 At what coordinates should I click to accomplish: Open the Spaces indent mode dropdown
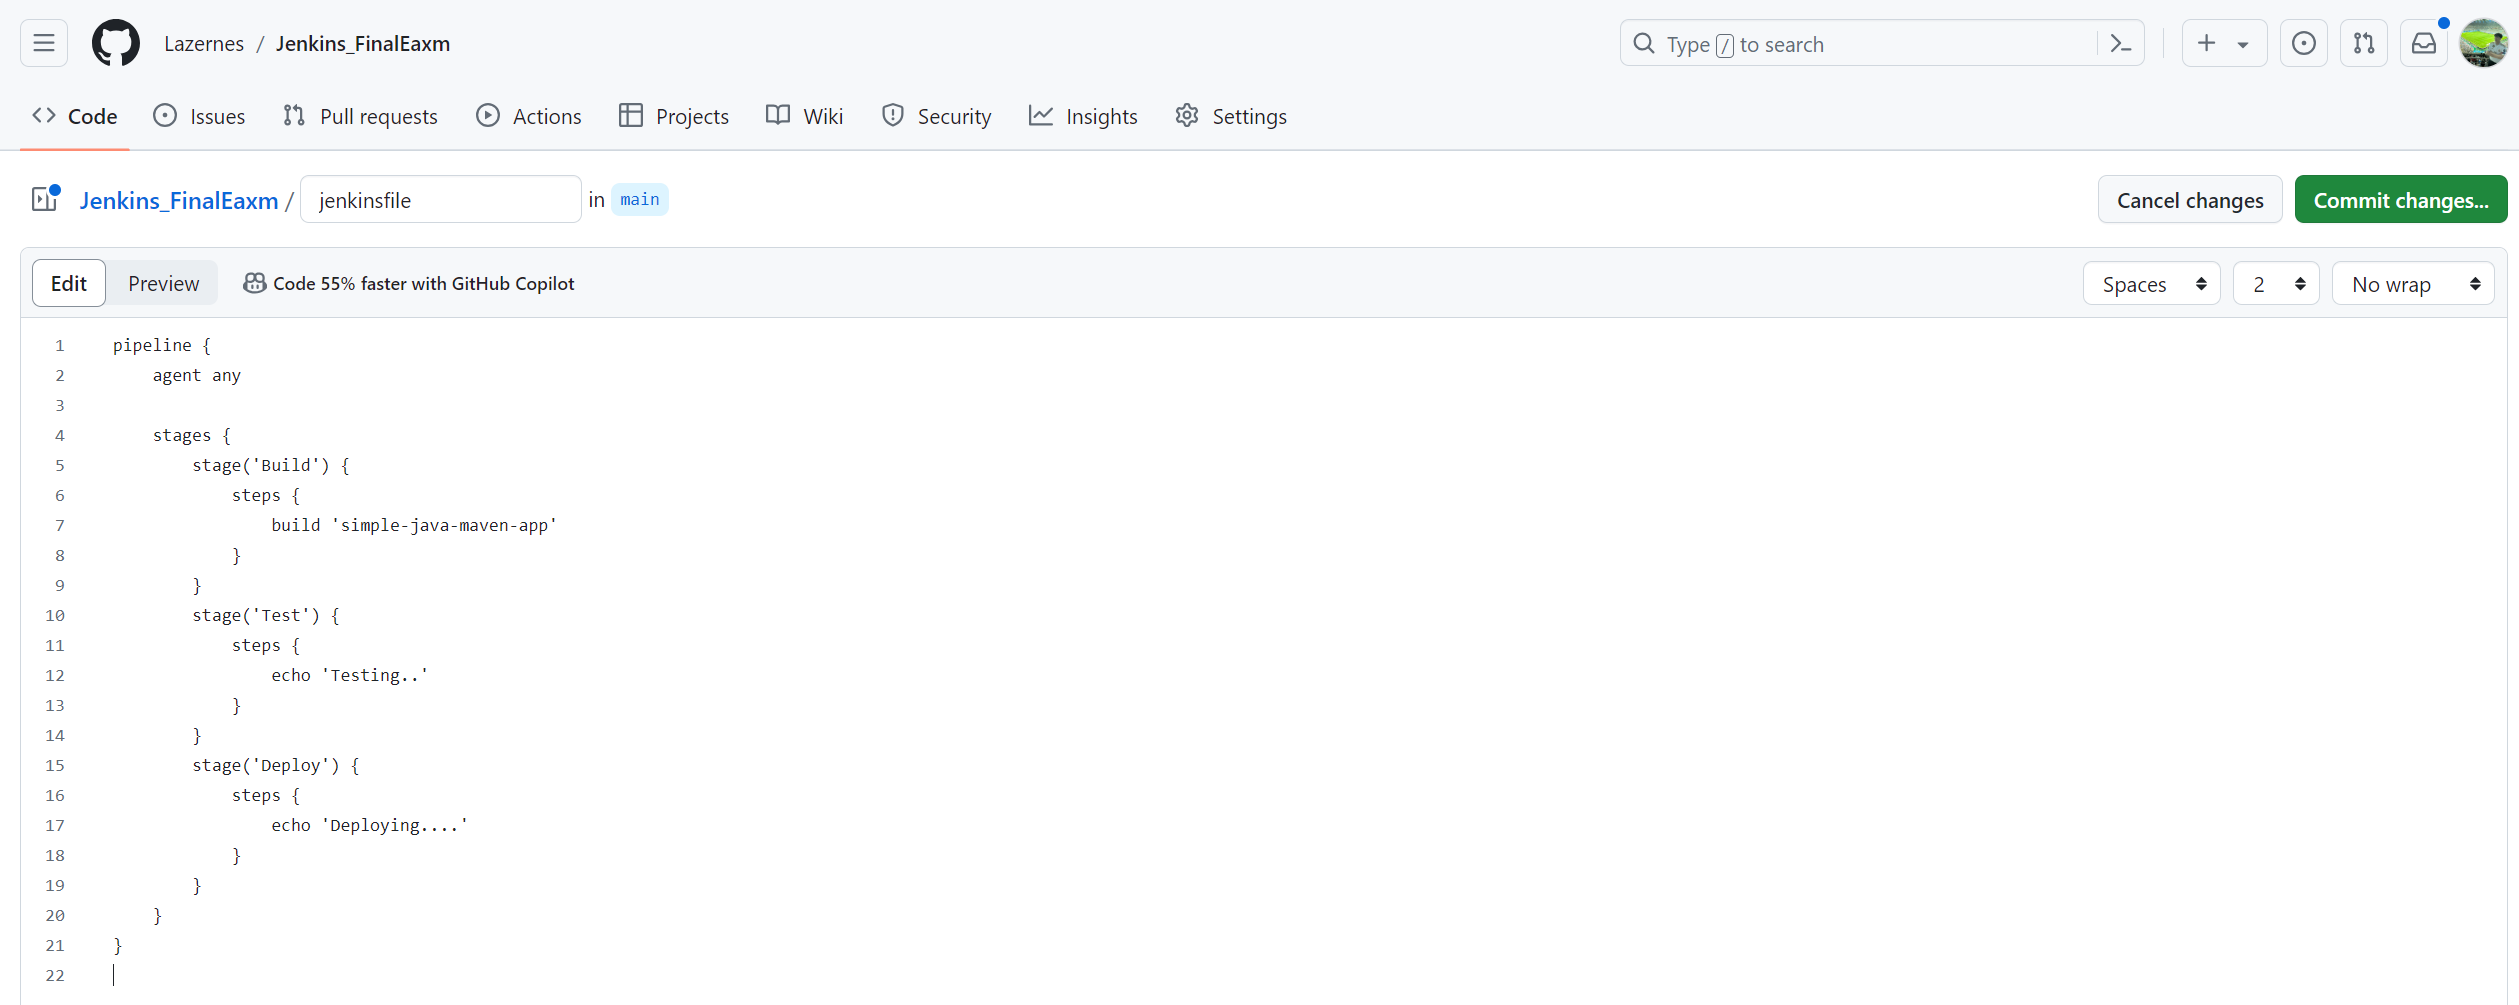tap(2152, 284)
